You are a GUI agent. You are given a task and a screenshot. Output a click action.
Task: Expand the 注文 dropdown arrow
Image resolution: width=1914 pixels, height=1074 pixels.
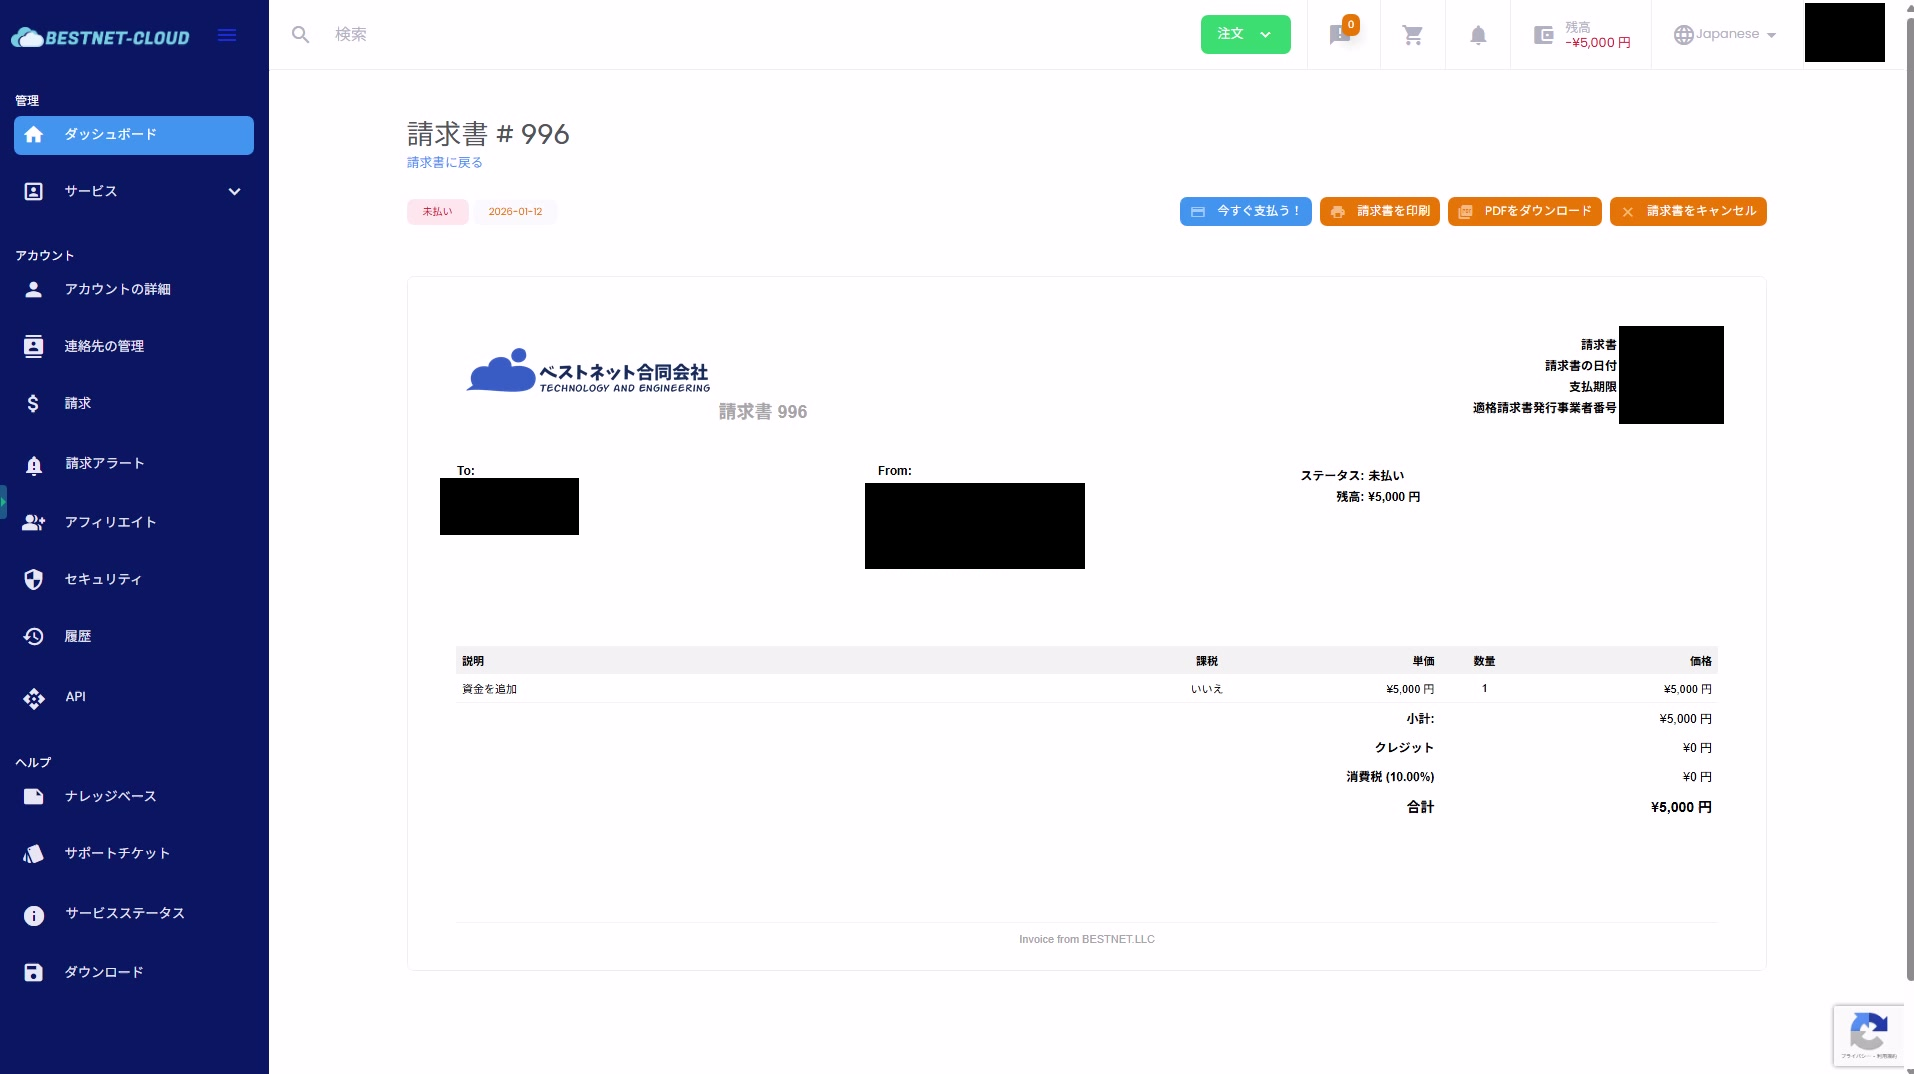pos(1267,34)
